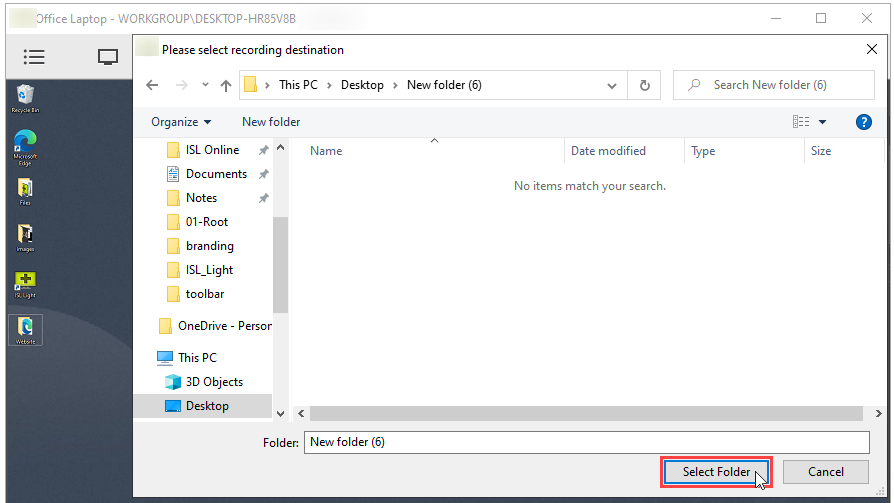Sort by the Date modified column
The image size is (894, 503).
tap(608, 151)
